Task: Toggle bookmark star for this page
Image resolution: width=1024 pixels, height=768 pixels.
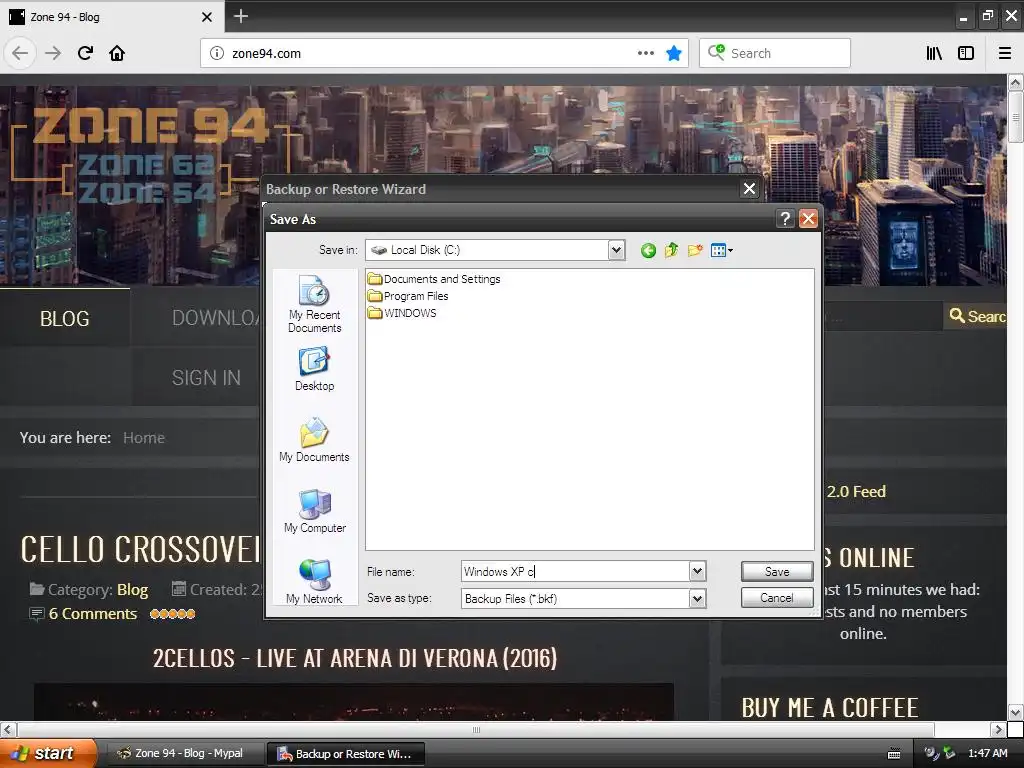Action: [674, 53]
